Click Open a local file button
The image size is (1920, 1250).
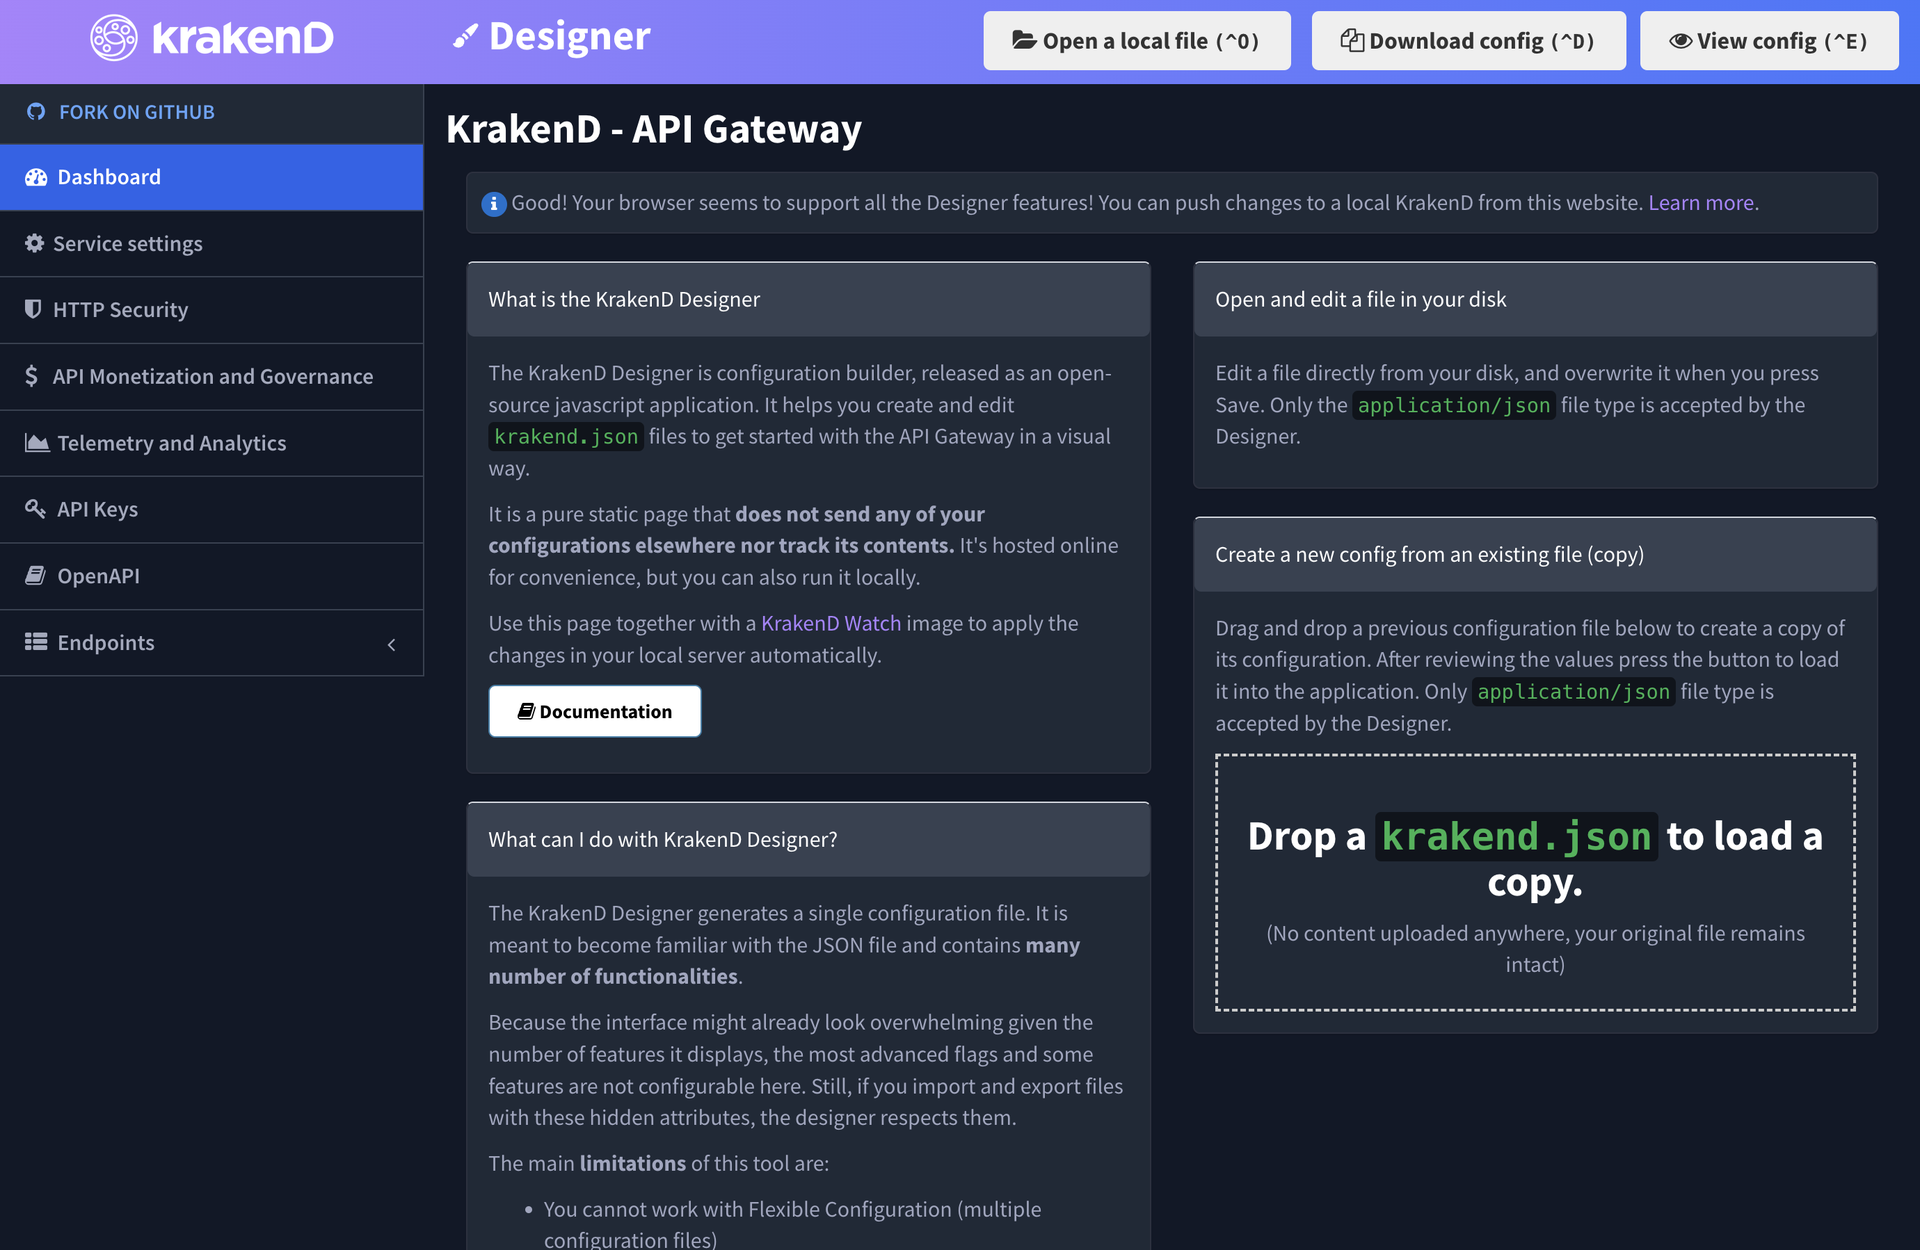pos(1137,41)
